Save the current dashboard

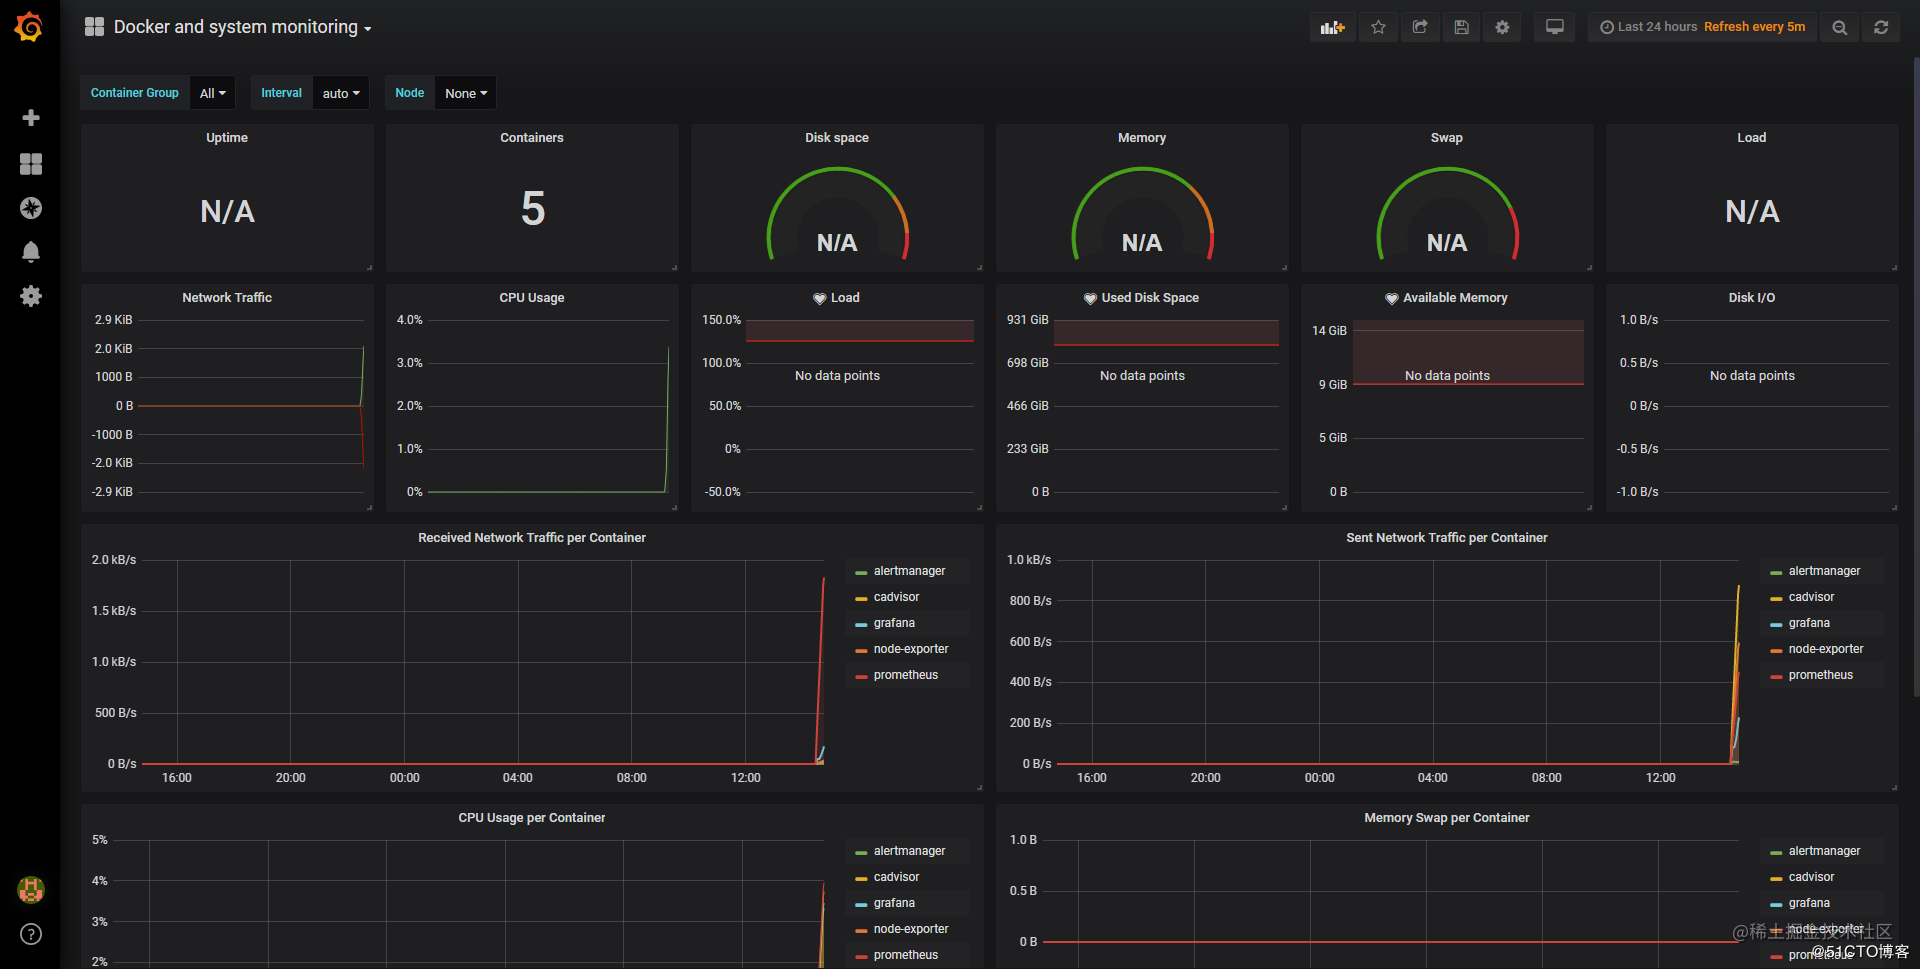pos(1461,27)
